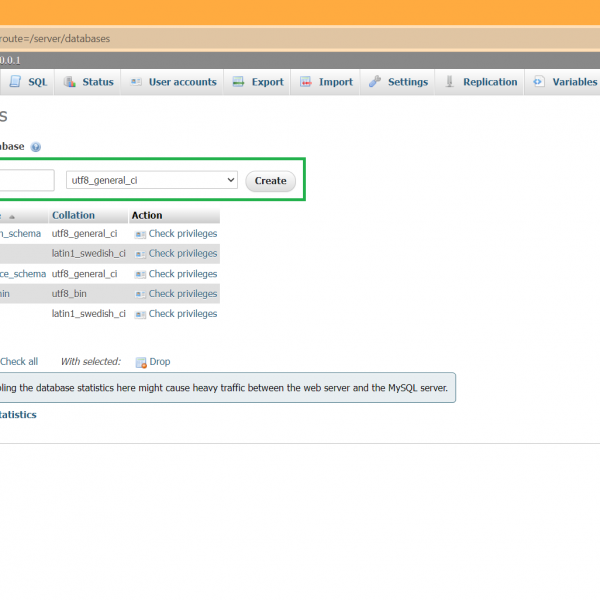Check privileges for the utf8_bin database row

click(x=182, y=294)
